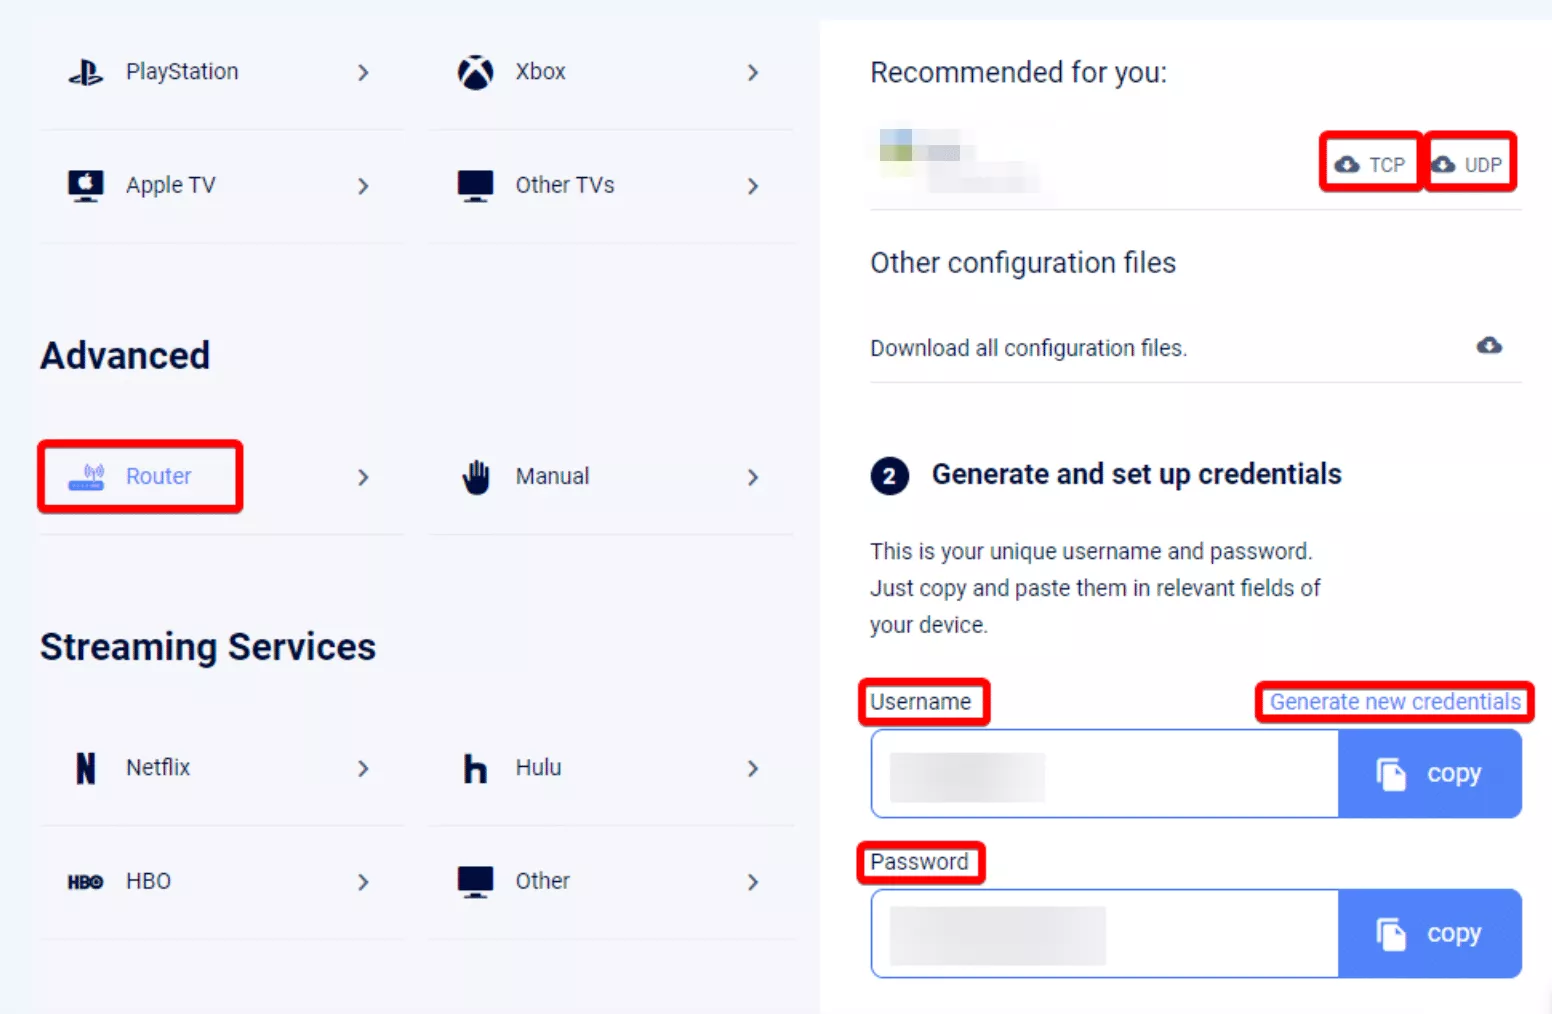Open the Other streaming services item
Image resolution: width=1552 pixels, height=1014 pixels.
(x=542, y=881)
